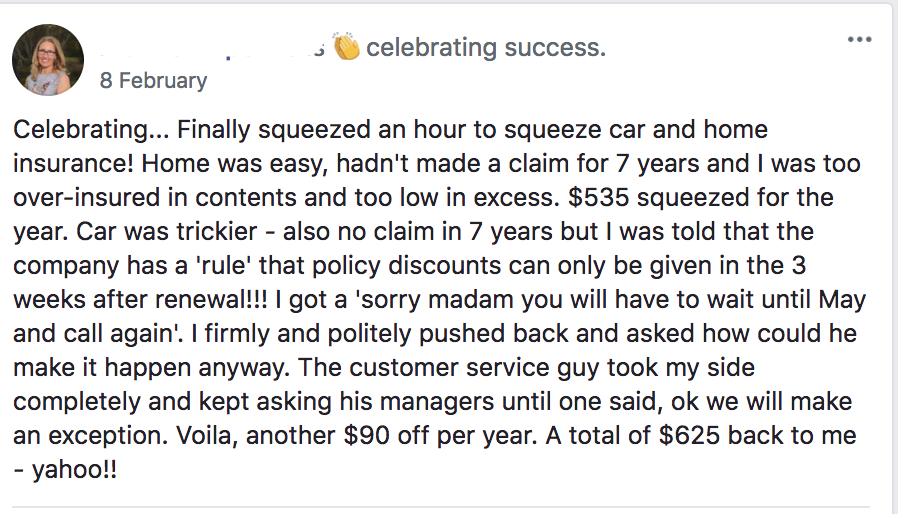Click 'over-insured' in the post body
898x514 pixels.
pos(83,197)
